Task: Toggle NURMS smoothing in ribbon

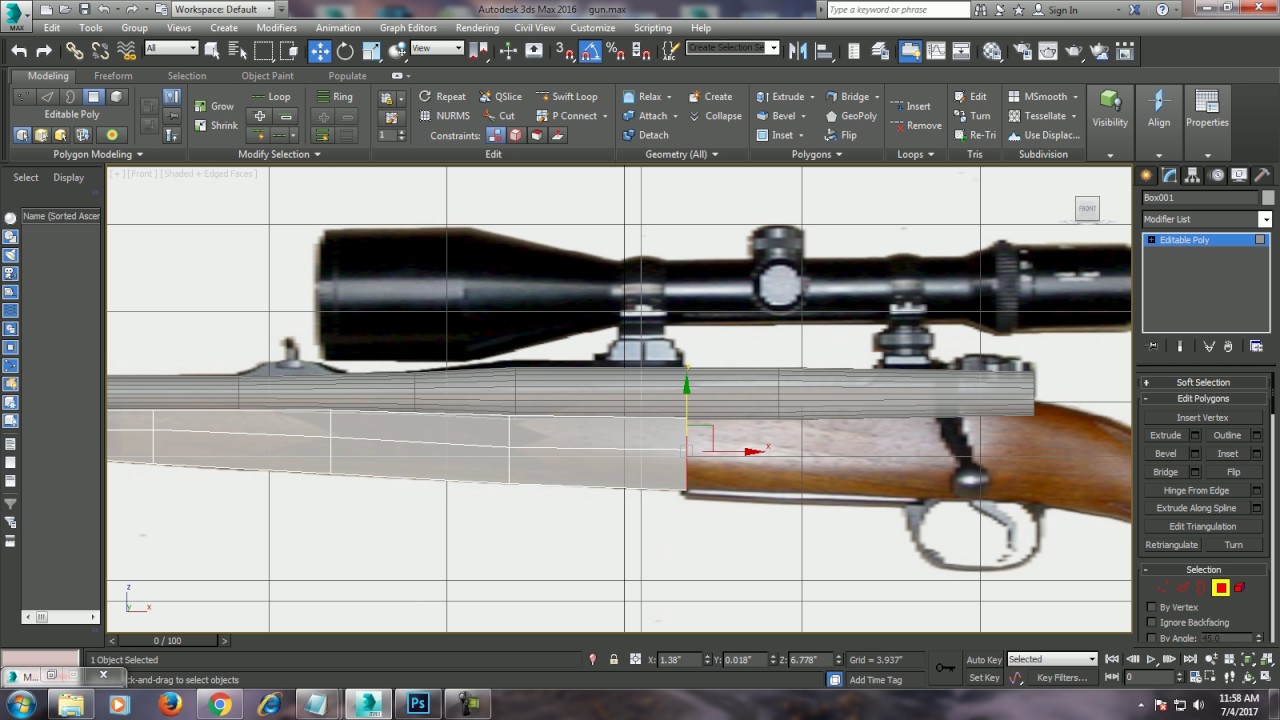Action: 443,116
